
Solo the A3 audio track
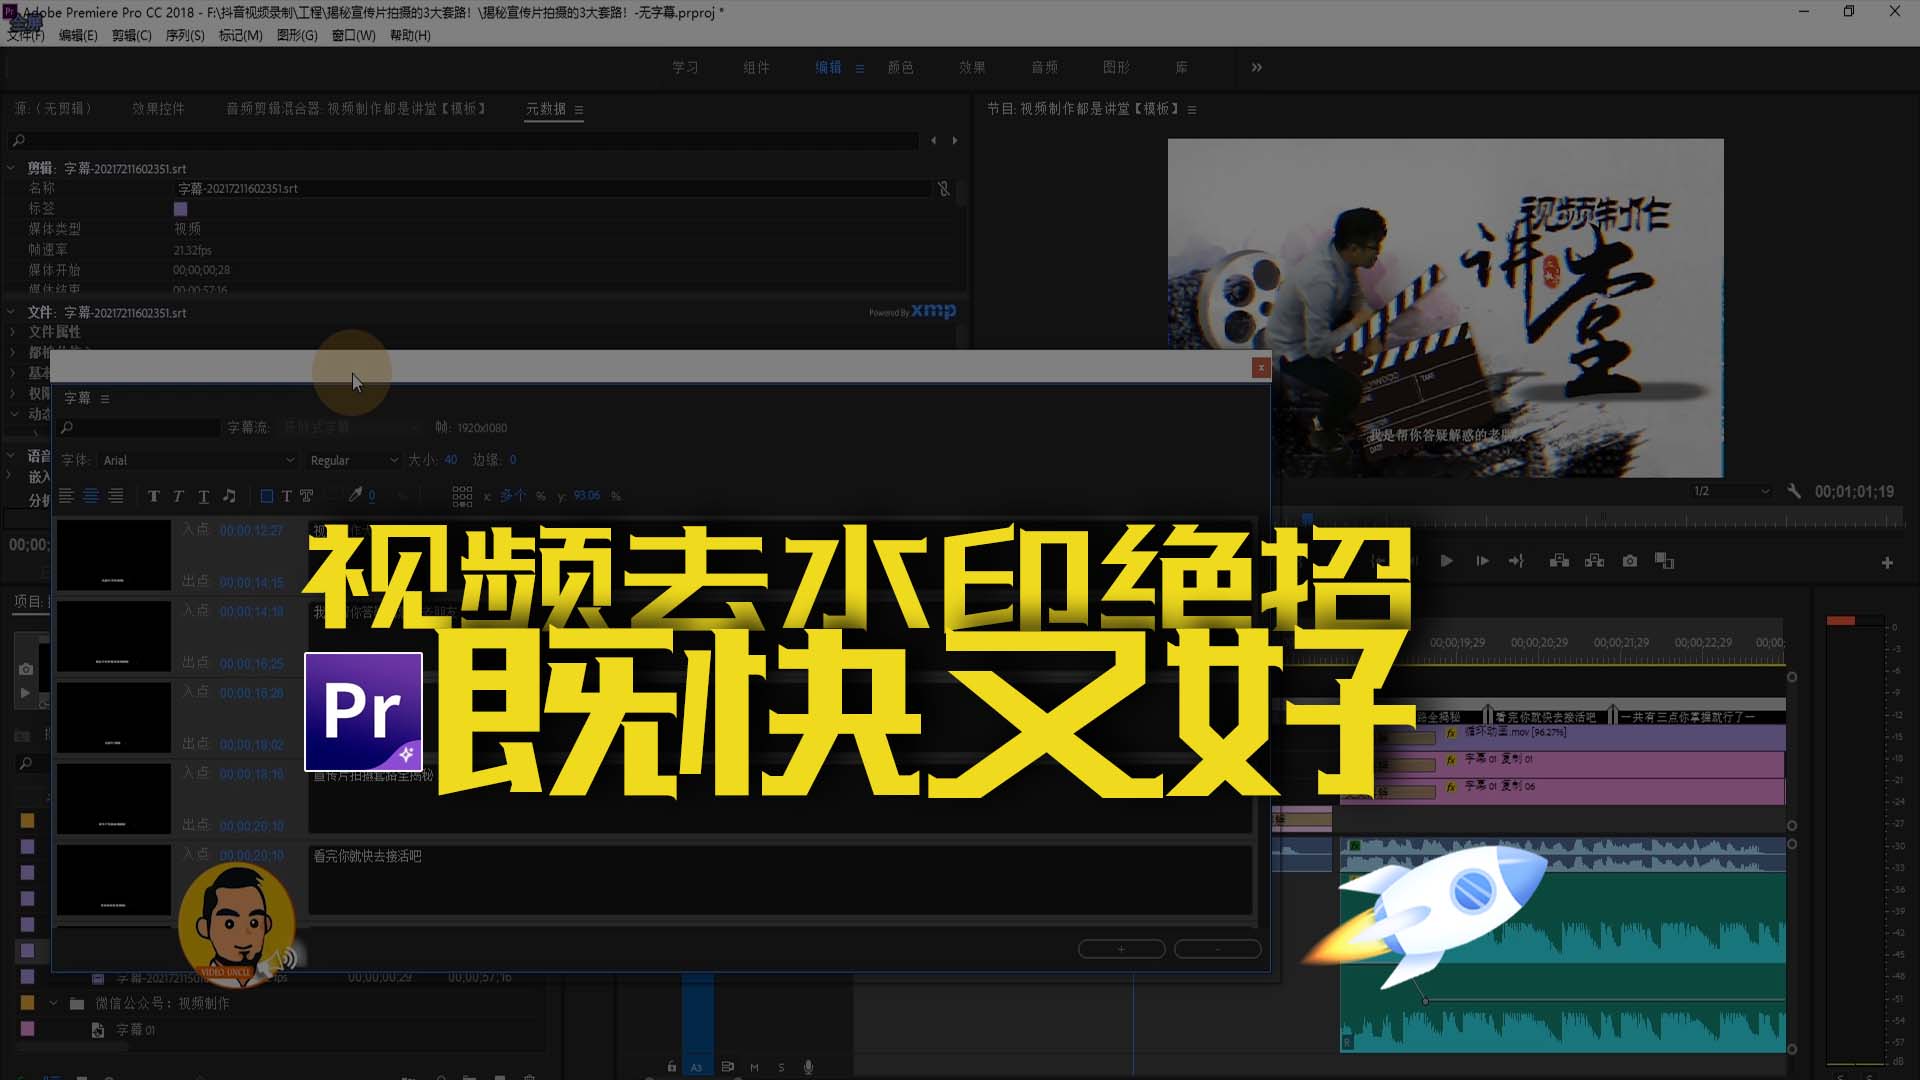coord(781,1067)
